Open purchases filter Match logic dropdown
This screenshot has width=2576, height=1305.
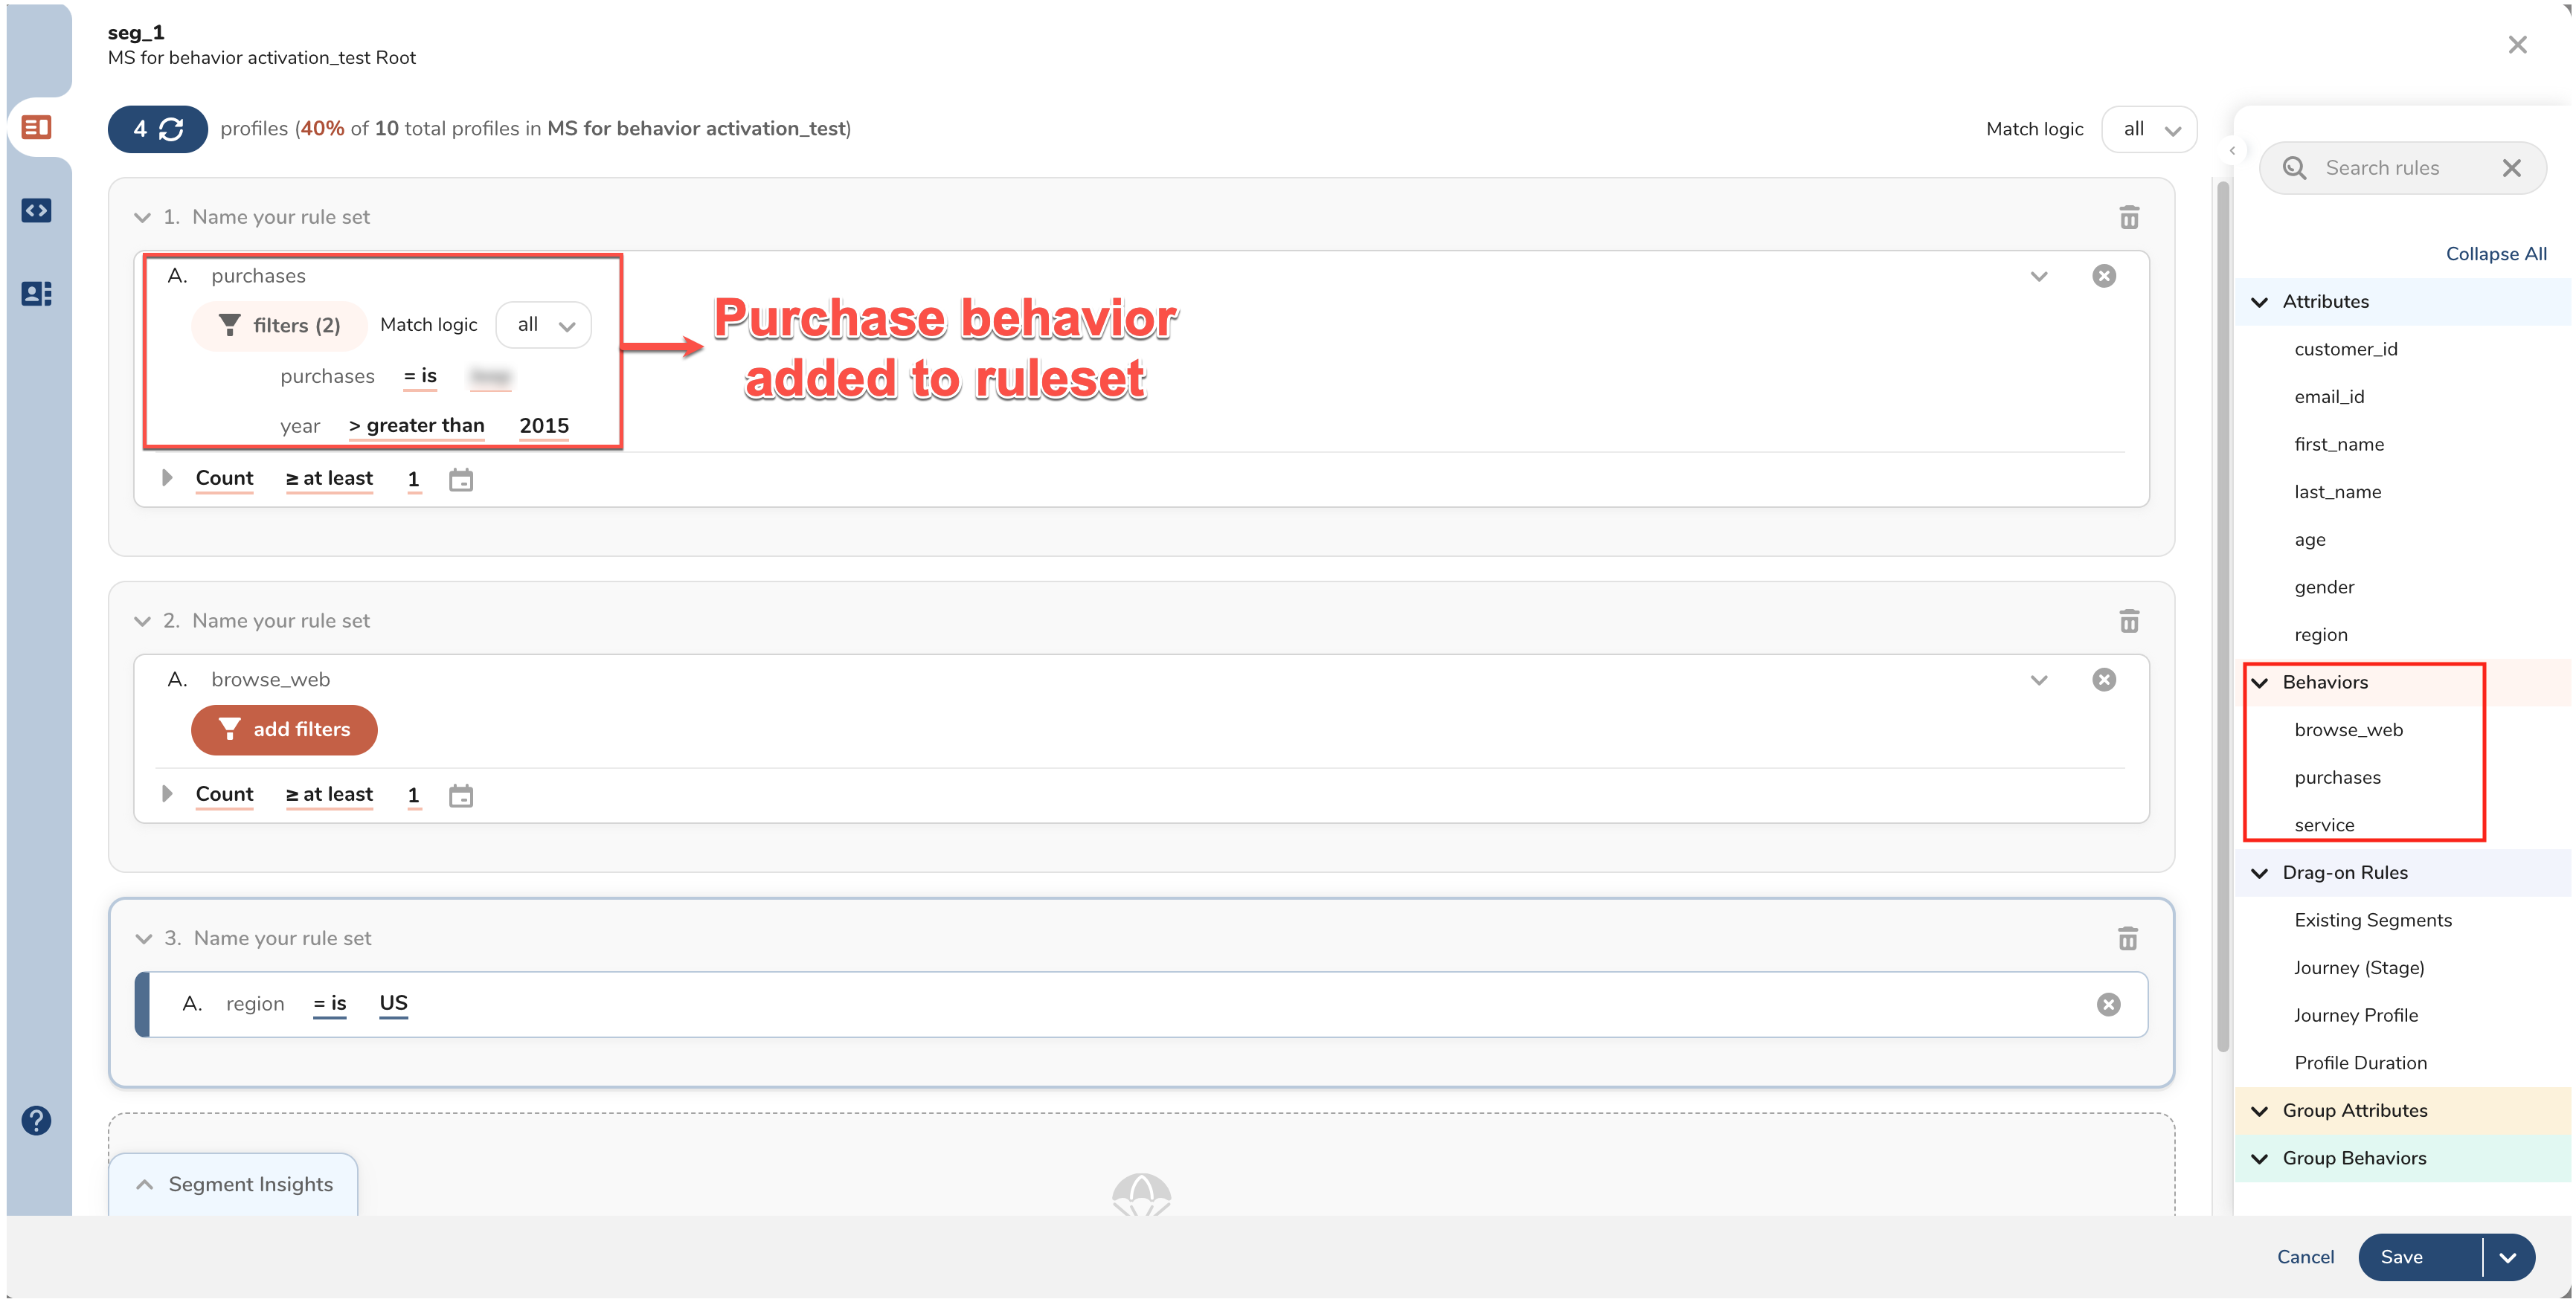(x=544, y=325)
